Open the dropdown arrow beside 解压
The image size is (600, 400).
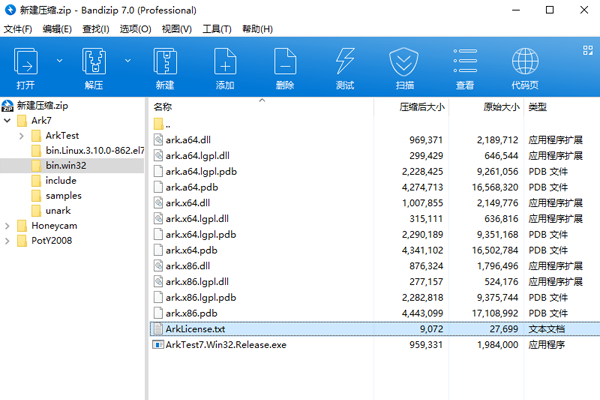(x=126, y=61)
